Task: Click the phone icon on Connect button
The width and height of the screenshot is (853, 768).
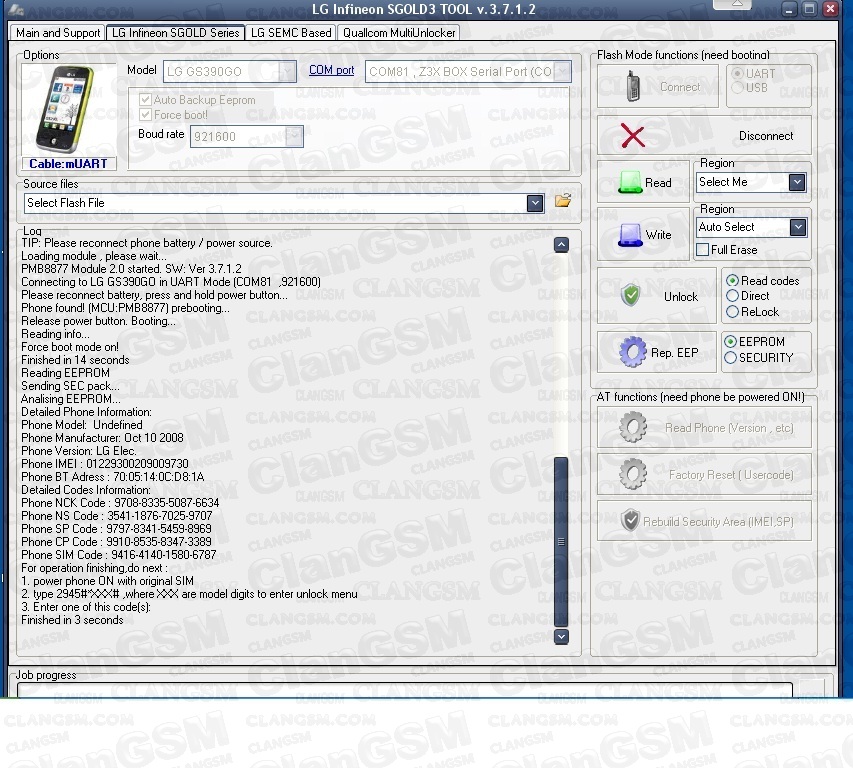Action: [632, 86]
